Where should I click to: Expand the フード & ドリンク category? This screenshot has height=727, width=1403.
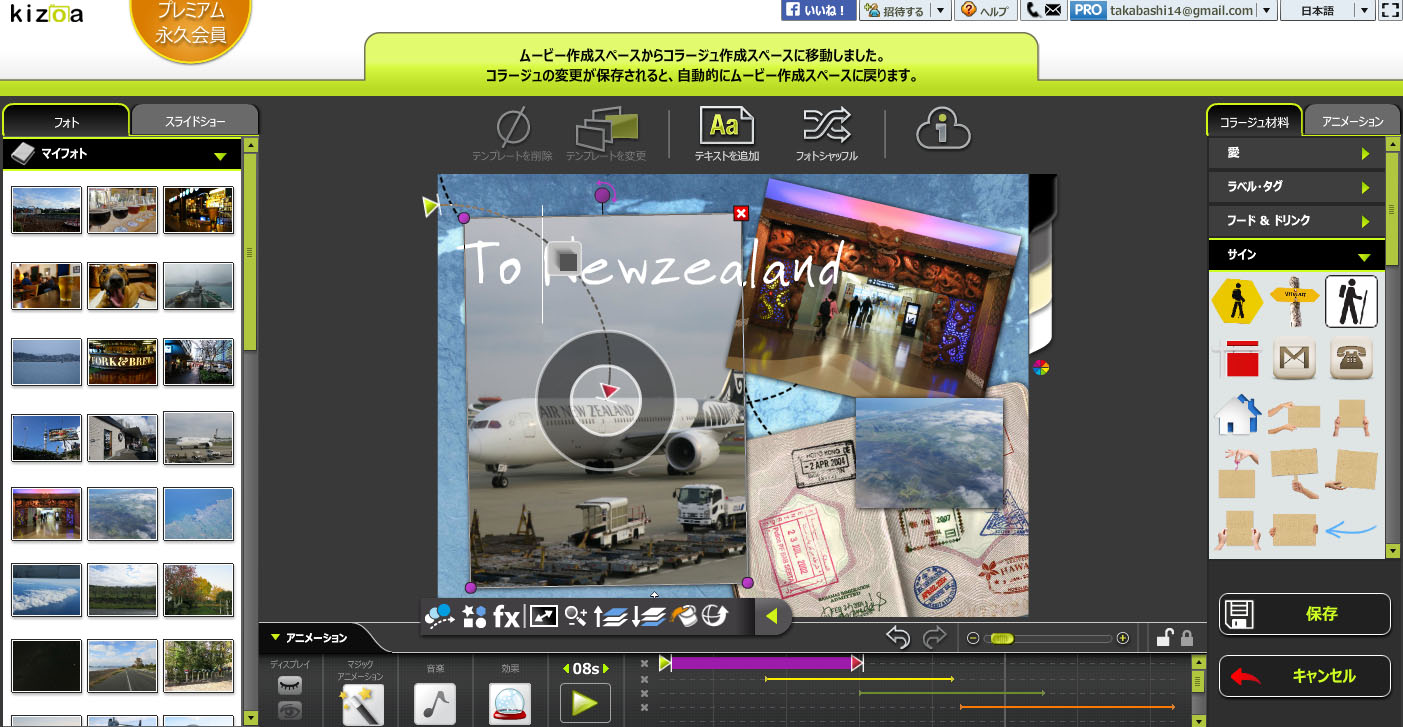click(1297, 220)
